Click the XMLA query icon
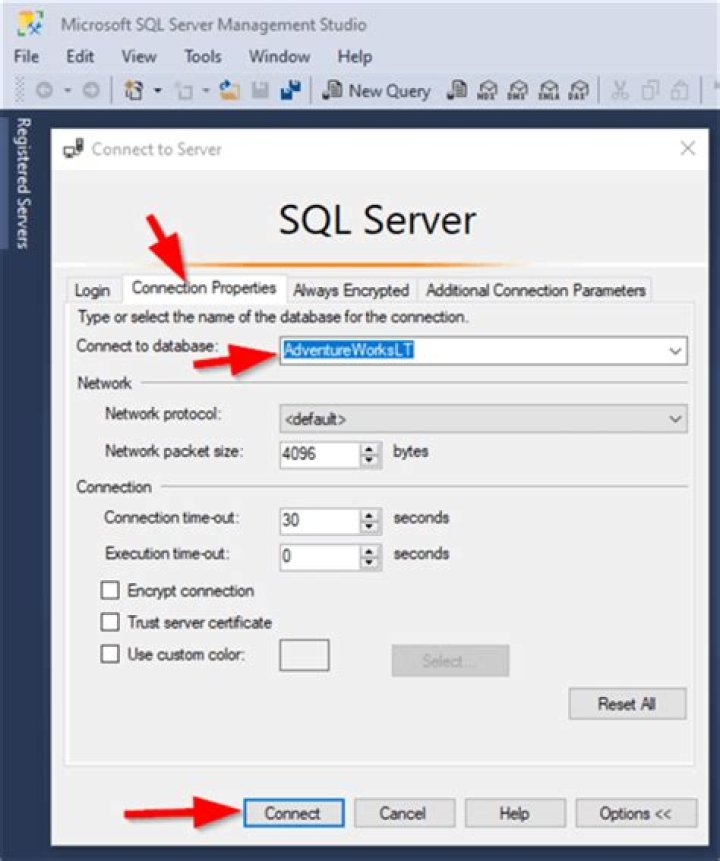 tap(548, 90)
